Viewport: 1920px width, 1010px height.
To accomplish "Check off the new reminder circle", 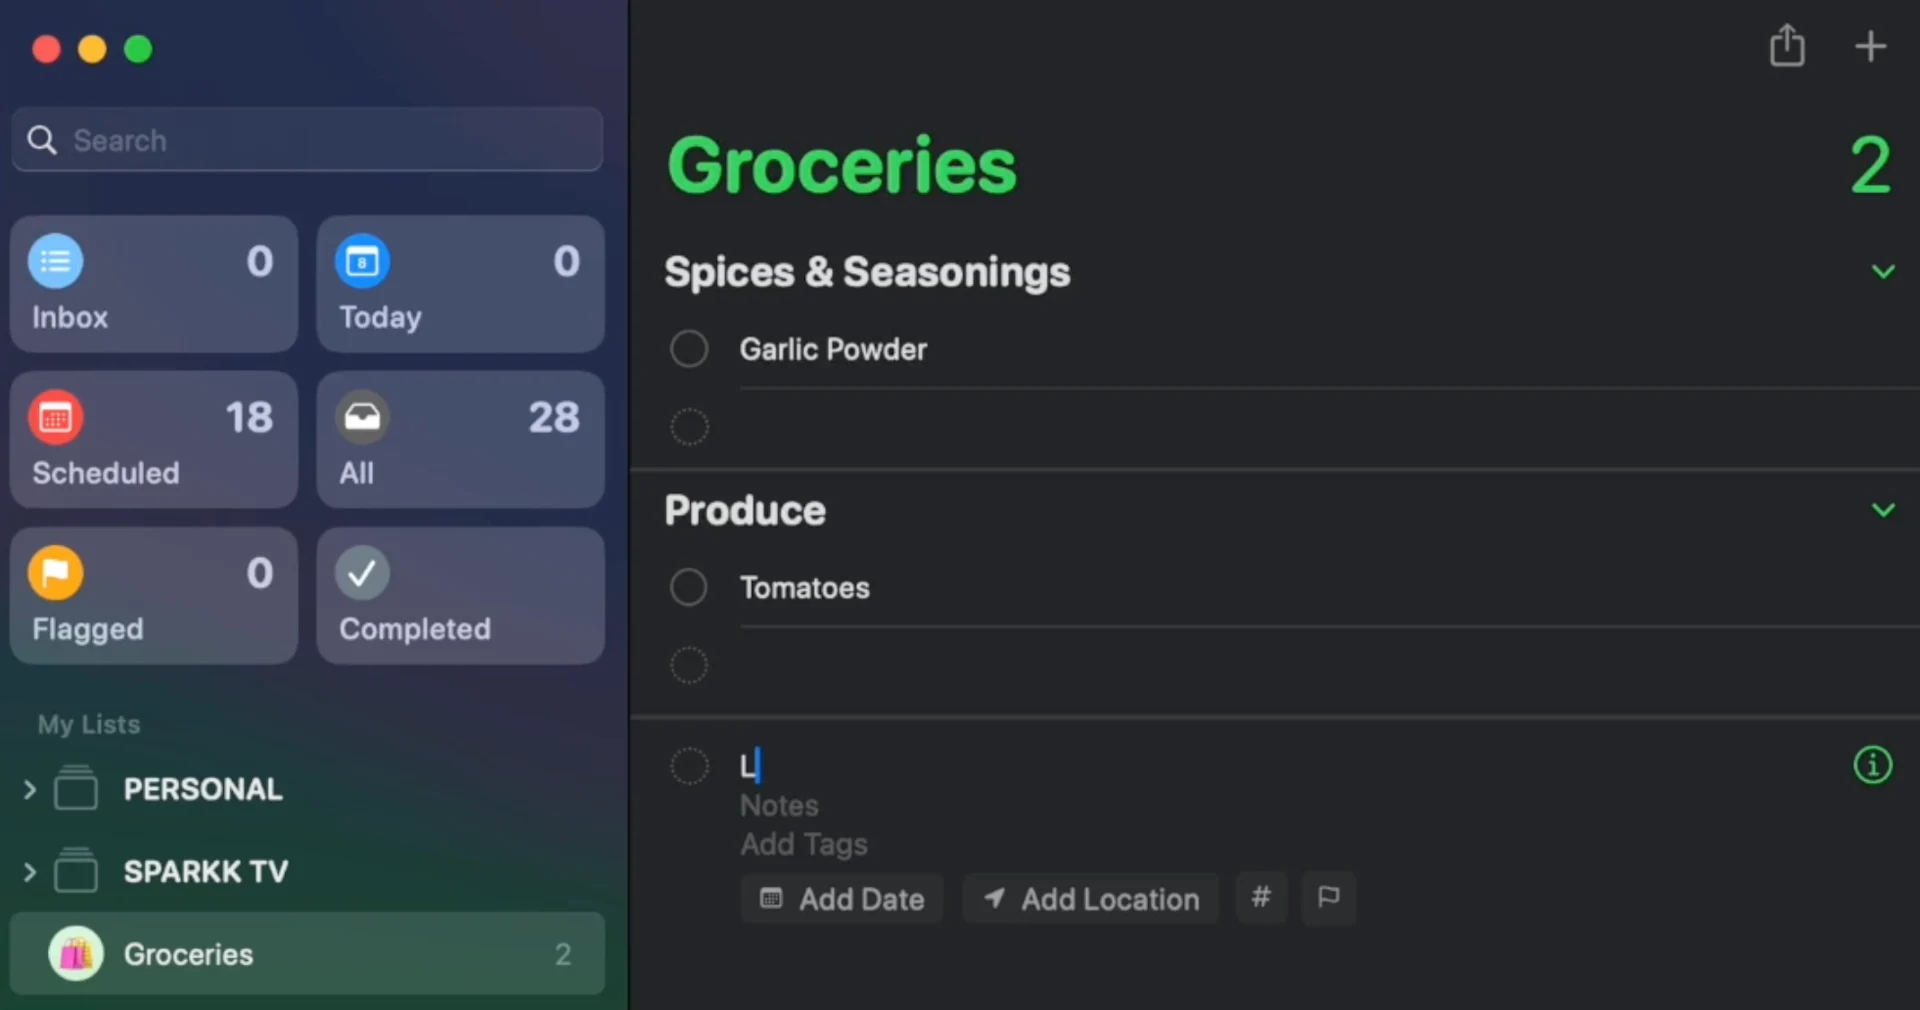I will tap(688, 766).
